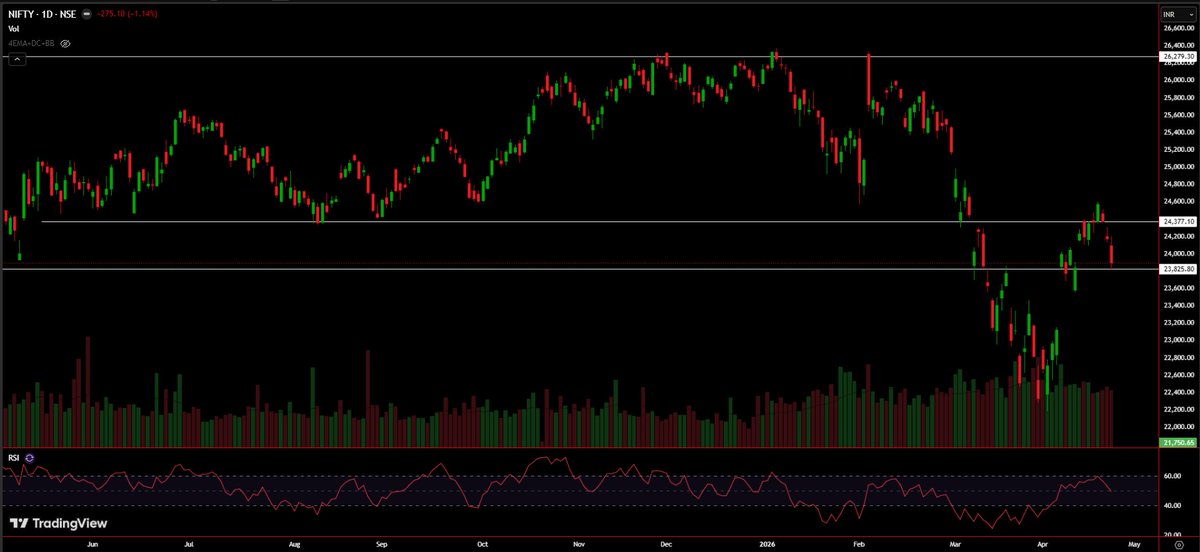The image size is (1200, 552).
Task: Click the 23,825.80 horizontal line price label
Action: coord(1179,269)
